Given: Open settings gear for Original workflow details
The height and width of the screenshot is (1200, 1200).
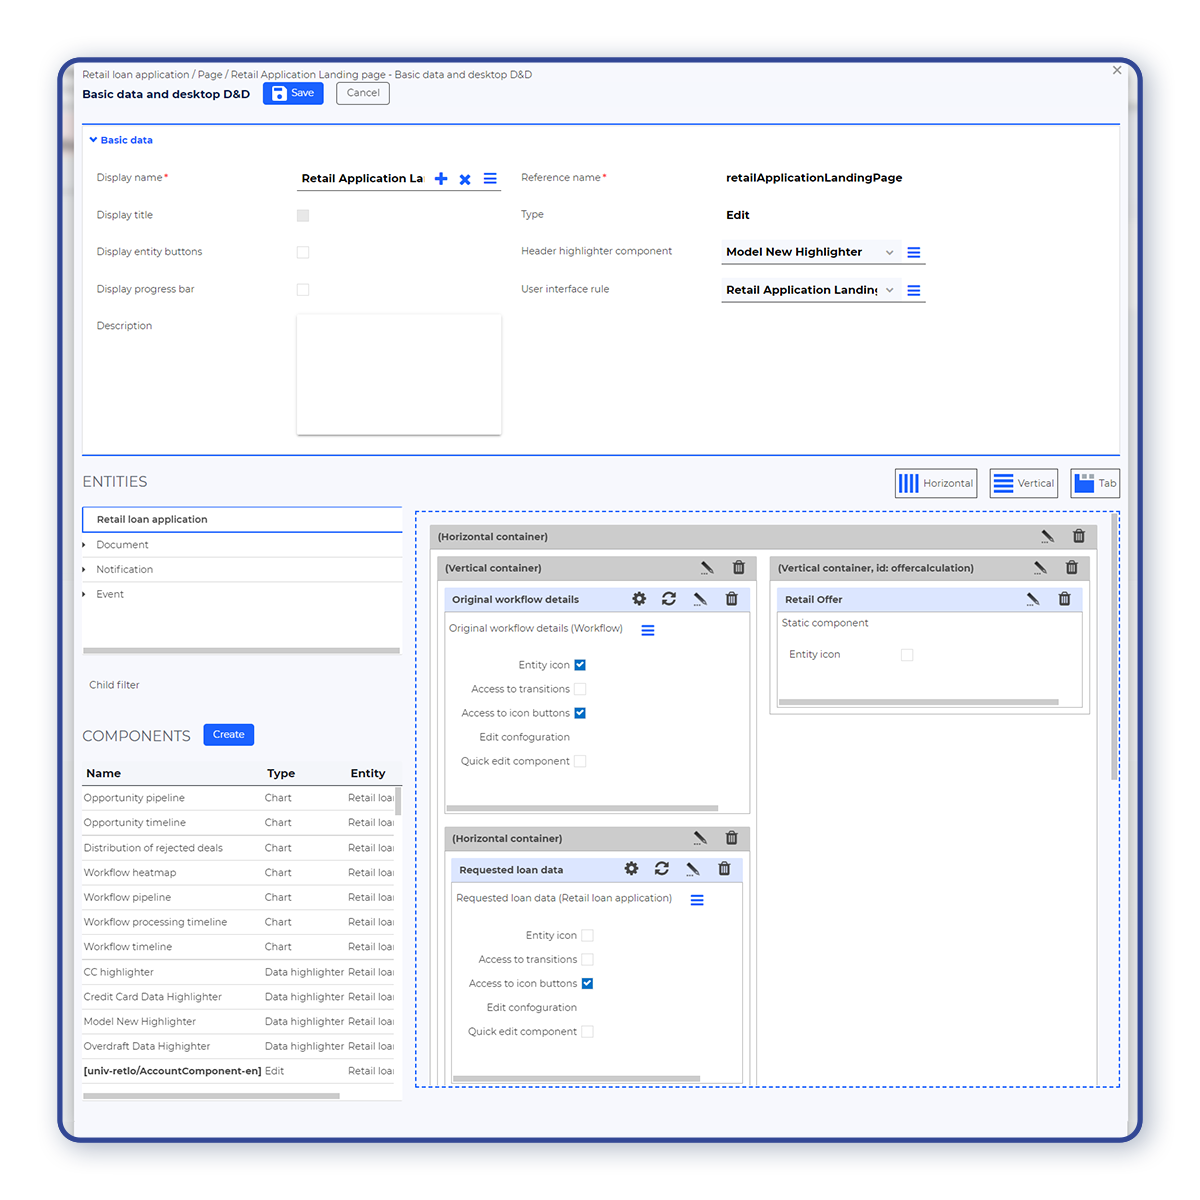Looking at the screenshot, I should [x=639, y=599].
